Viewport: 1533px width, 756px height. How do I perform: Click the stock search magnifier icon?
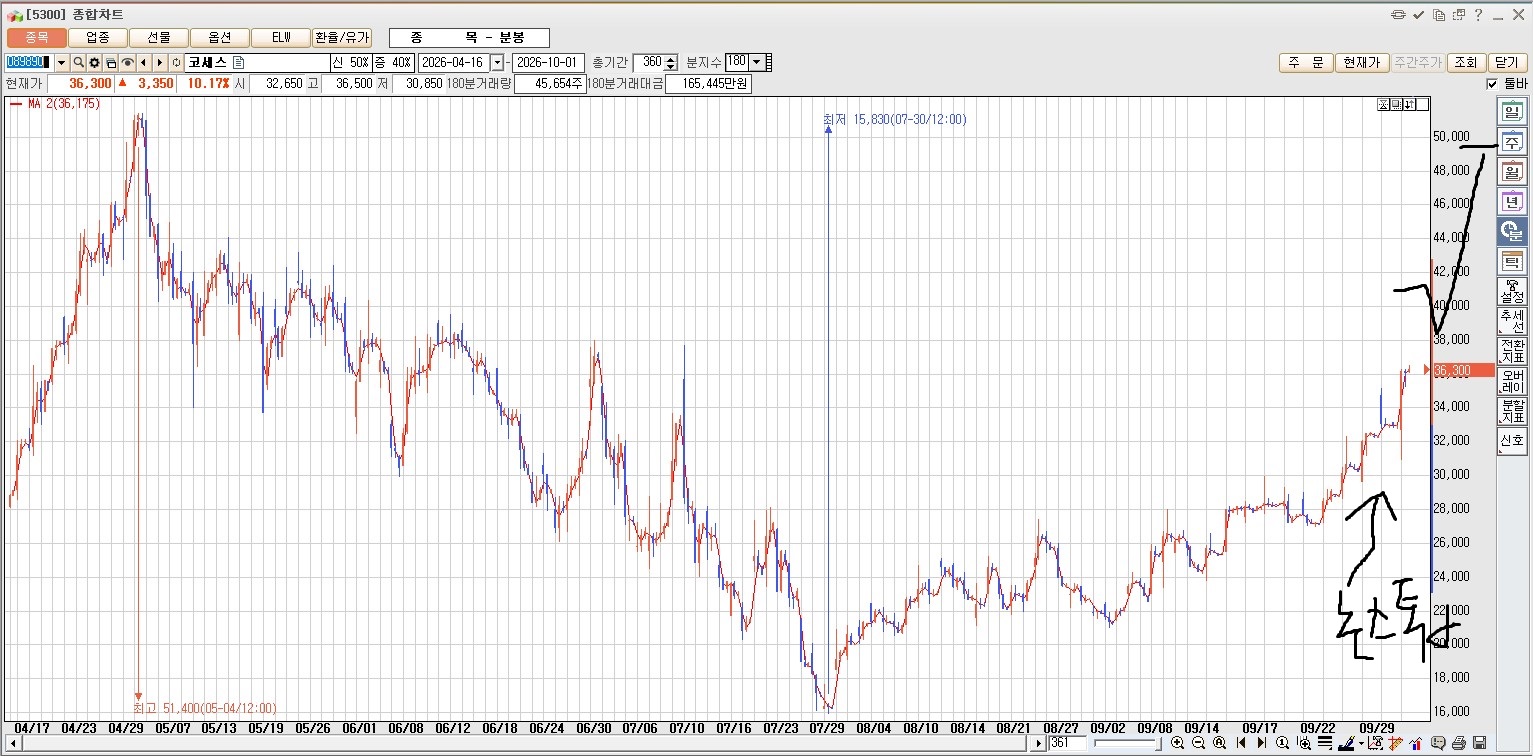point(78,62)
